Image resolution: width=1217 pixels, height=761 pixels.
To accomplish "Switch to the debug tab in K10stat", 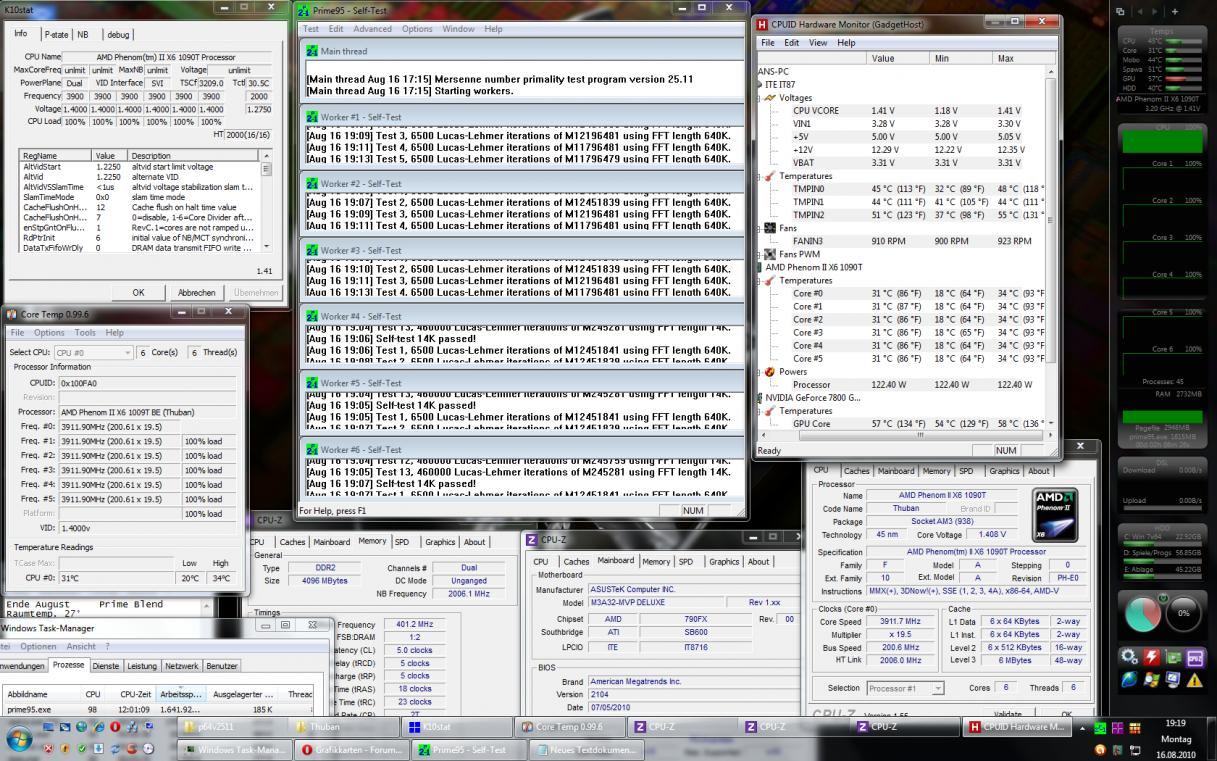I will 119,34.
